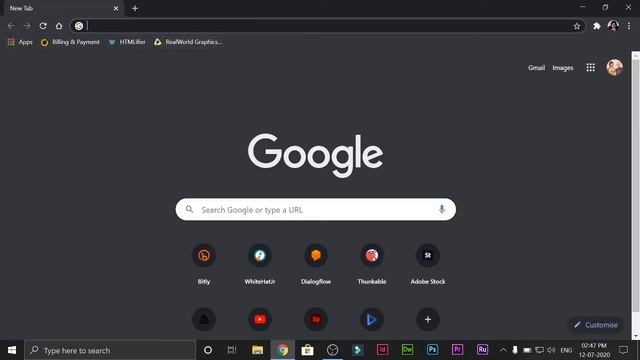Open the clock showing 02:47 PM
This screenshot has height=360, width=640.
point(594,350)
